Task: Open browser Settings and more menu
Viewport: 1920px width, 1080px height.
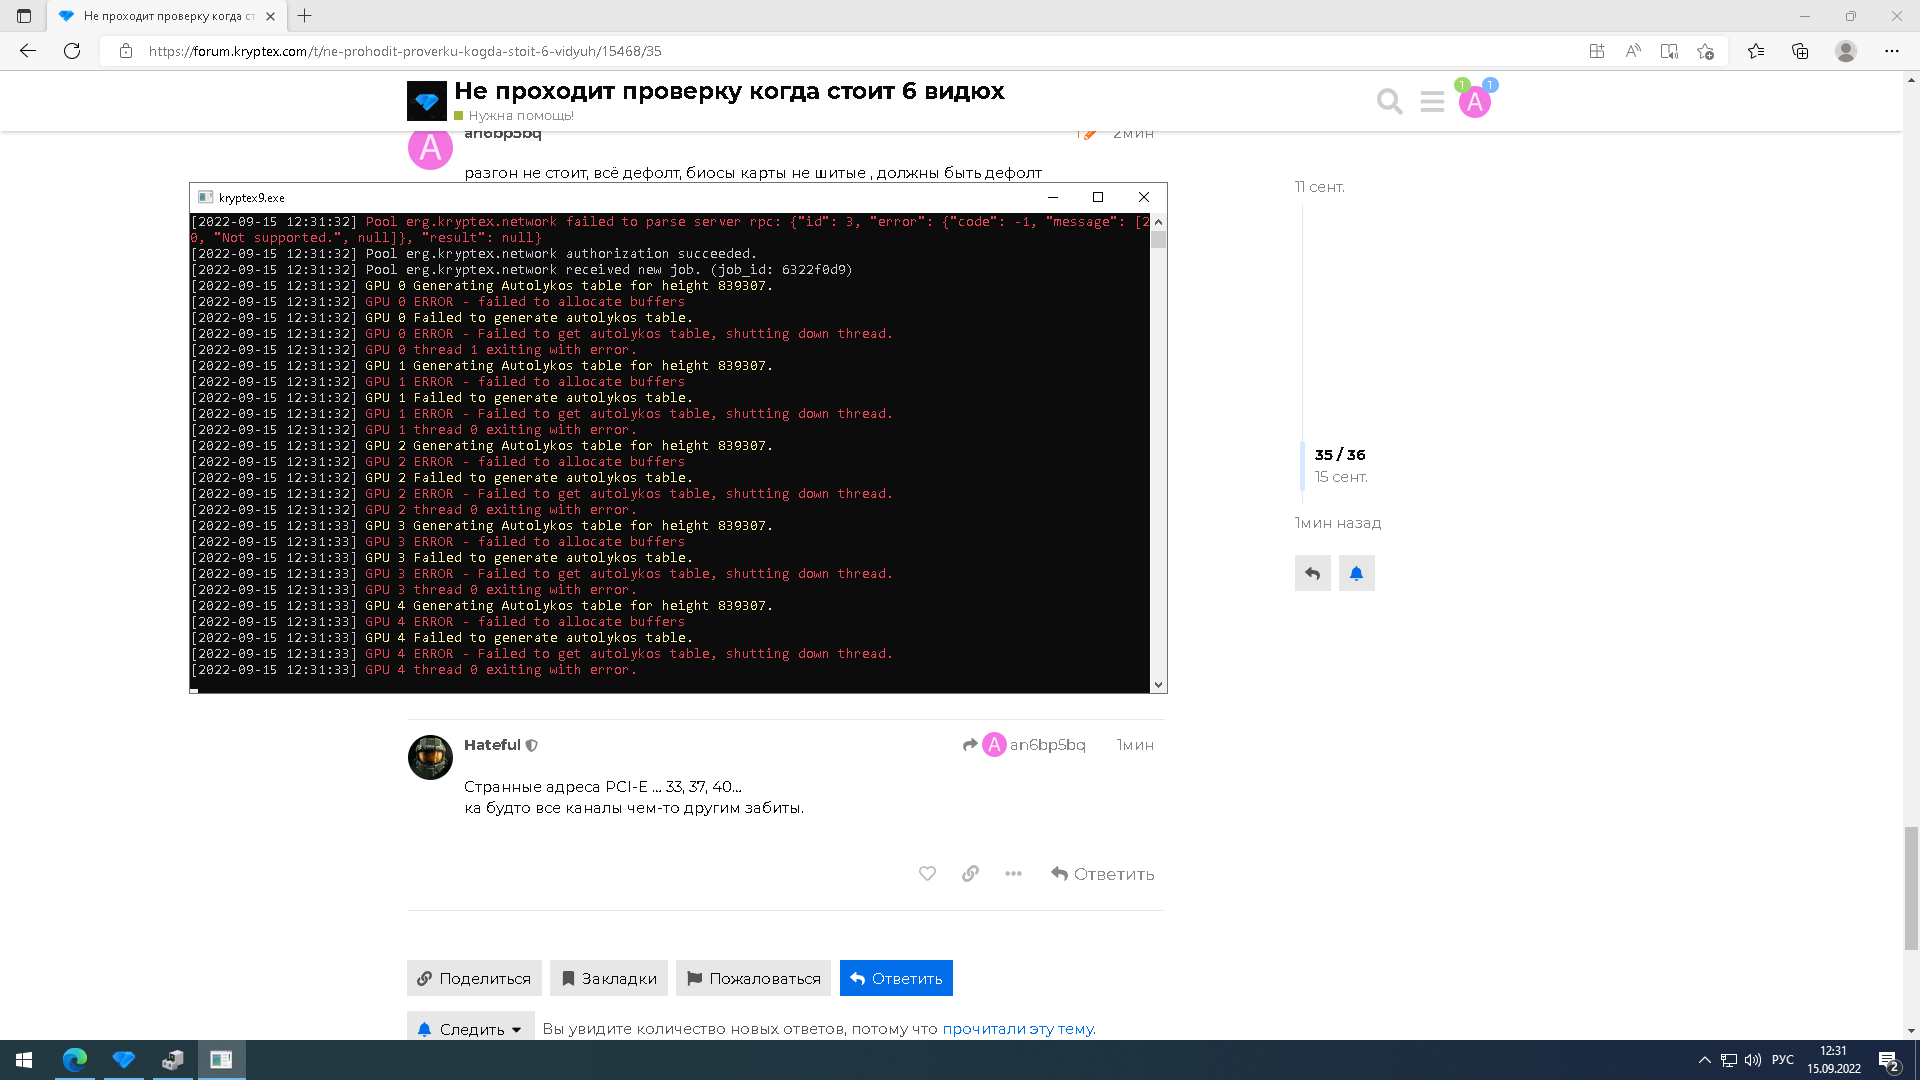Action: coord(1892,51)
